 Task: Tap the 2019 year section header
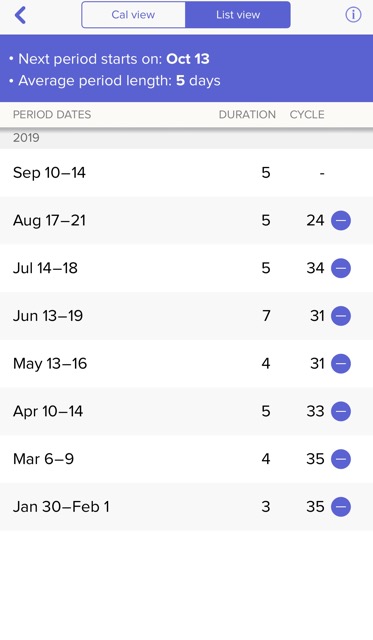[x=26, y=138]
